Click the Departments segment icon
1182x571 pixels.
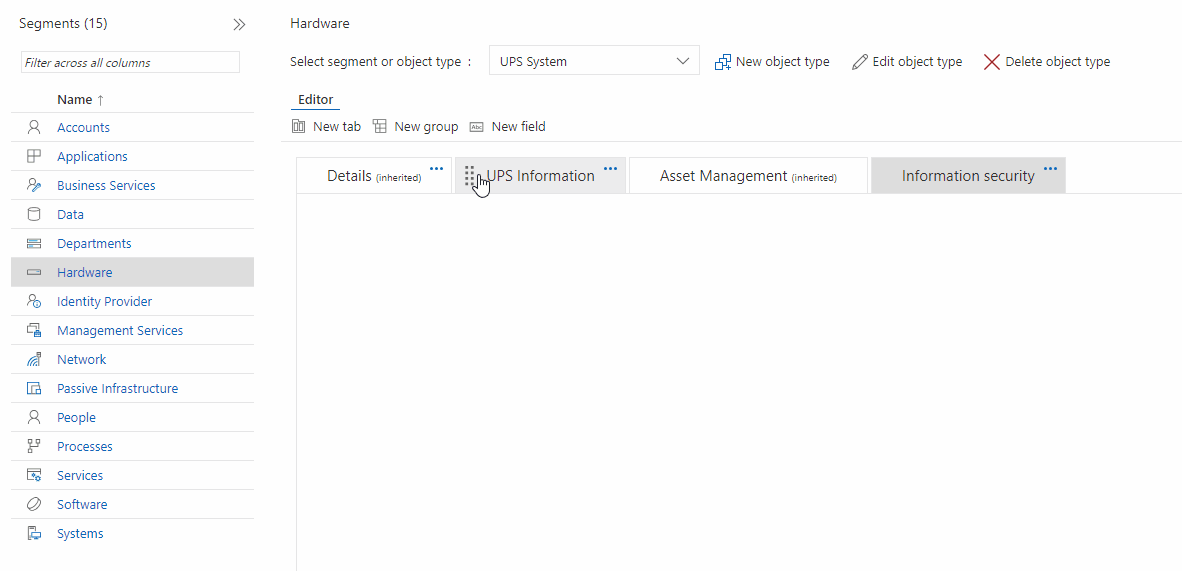[33, 244]
